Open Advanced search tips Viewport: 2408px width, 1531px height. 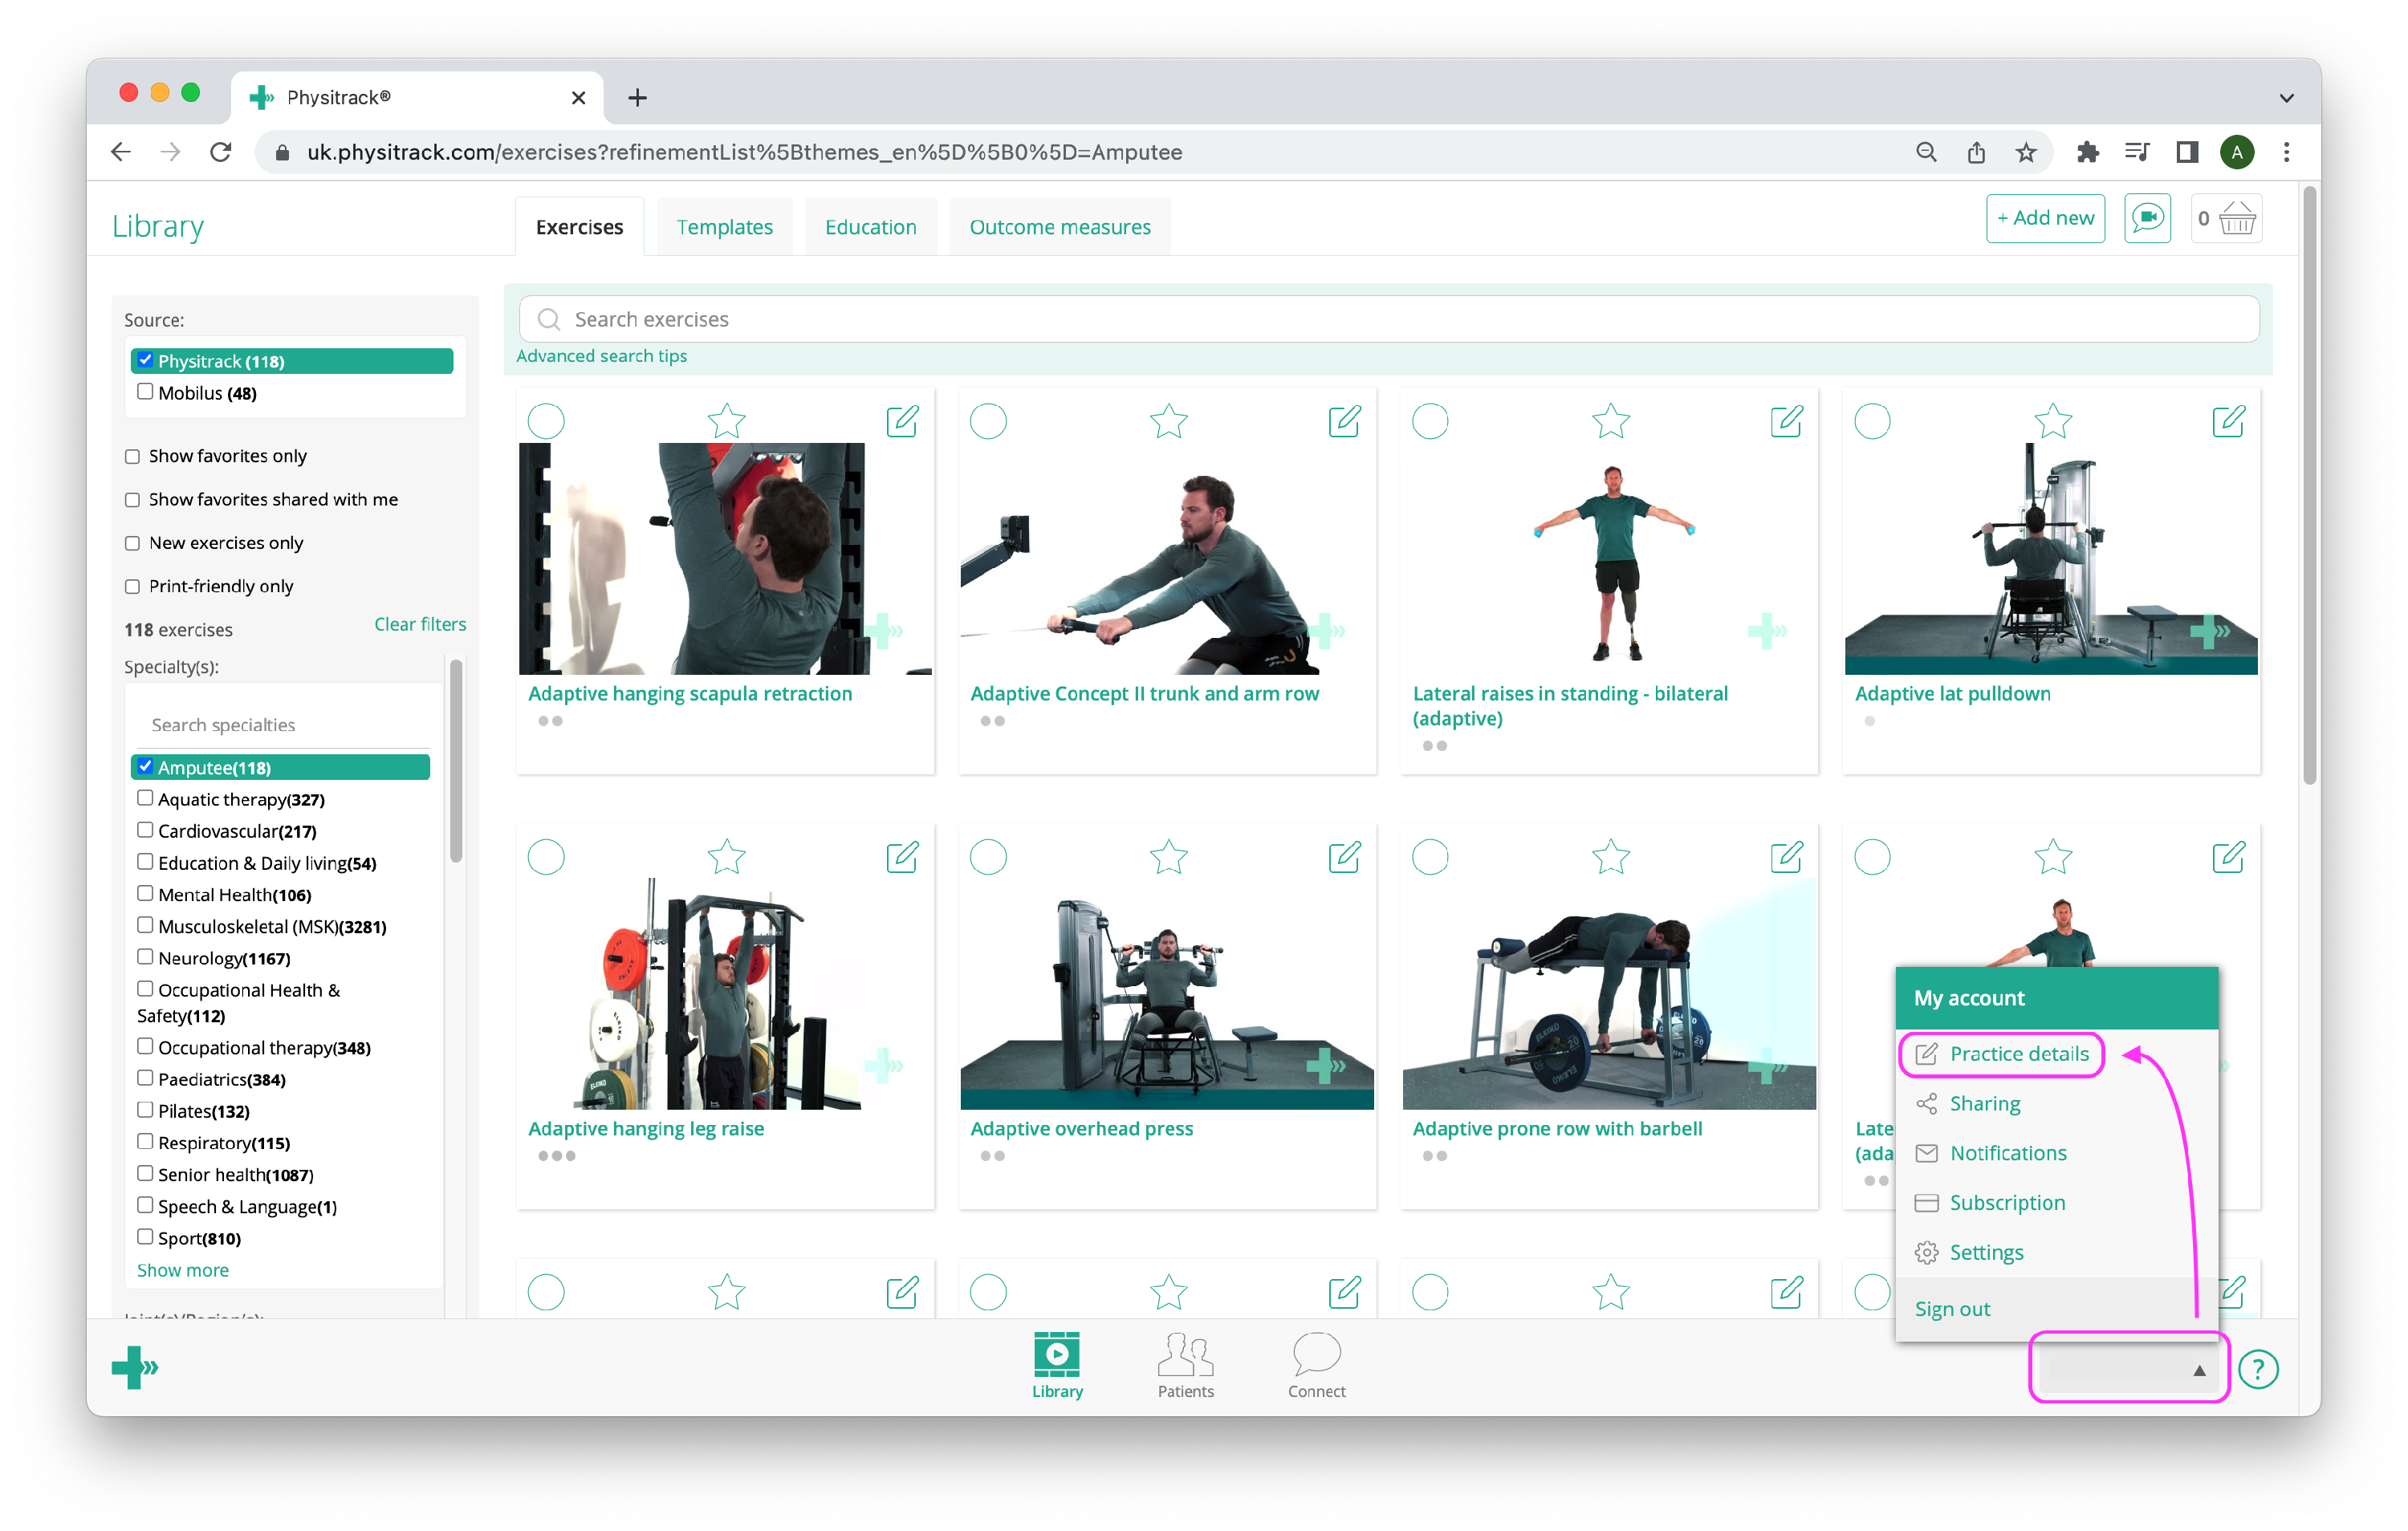click(x=601, y=356)
